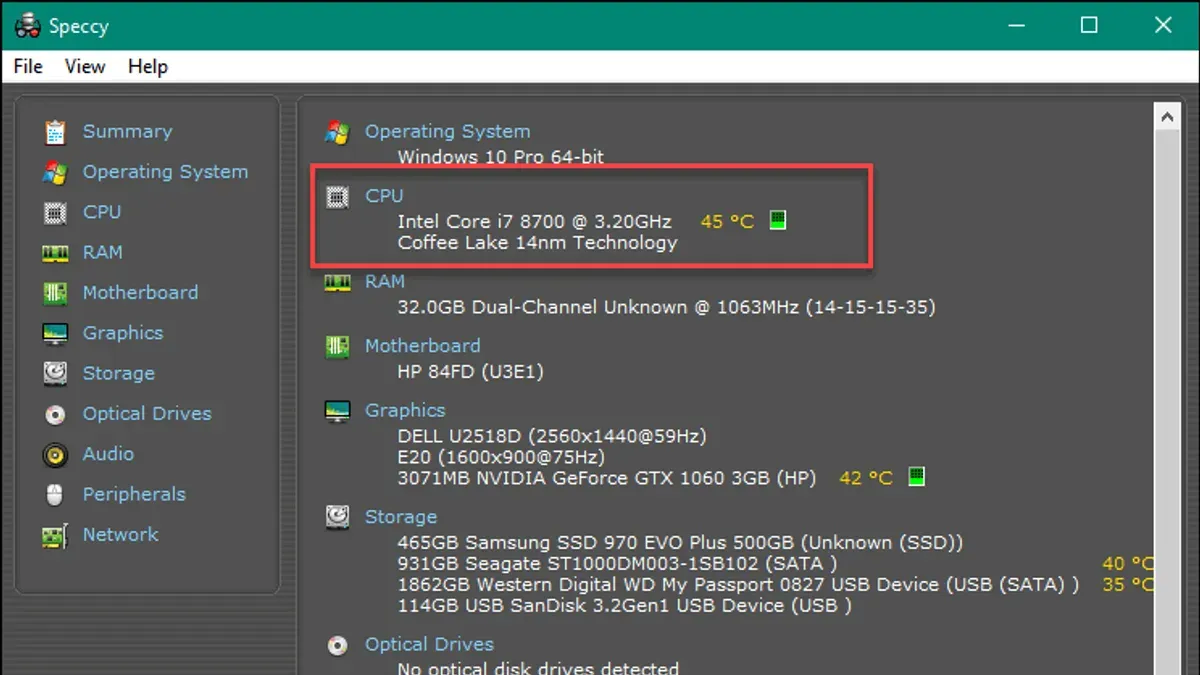
Task: Click the Storage hard drive icon in sidebar
Action: pos(55,373)
